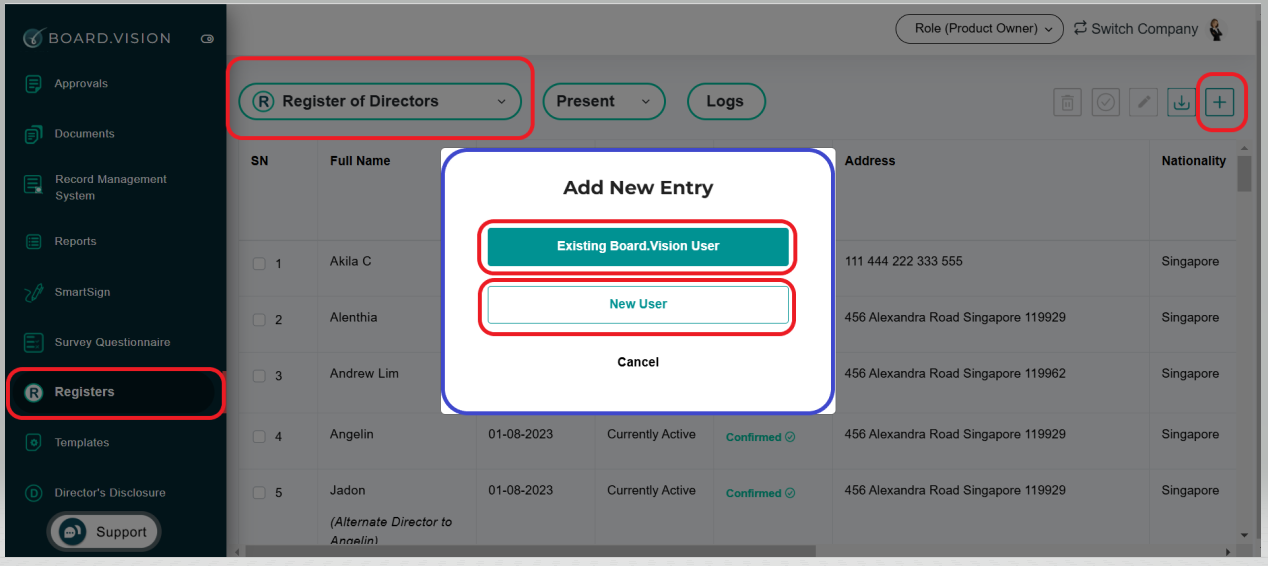1268x566 pixels.
Task: Click the download icon in toolbar
Action: [x=1181, y=102]
